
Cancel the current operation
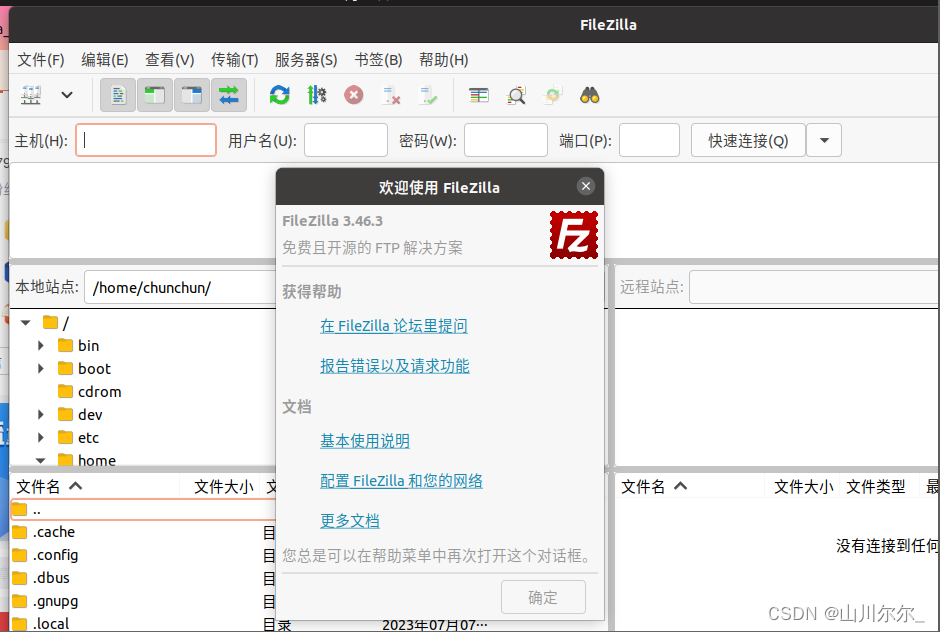click(x=352, y=95)
